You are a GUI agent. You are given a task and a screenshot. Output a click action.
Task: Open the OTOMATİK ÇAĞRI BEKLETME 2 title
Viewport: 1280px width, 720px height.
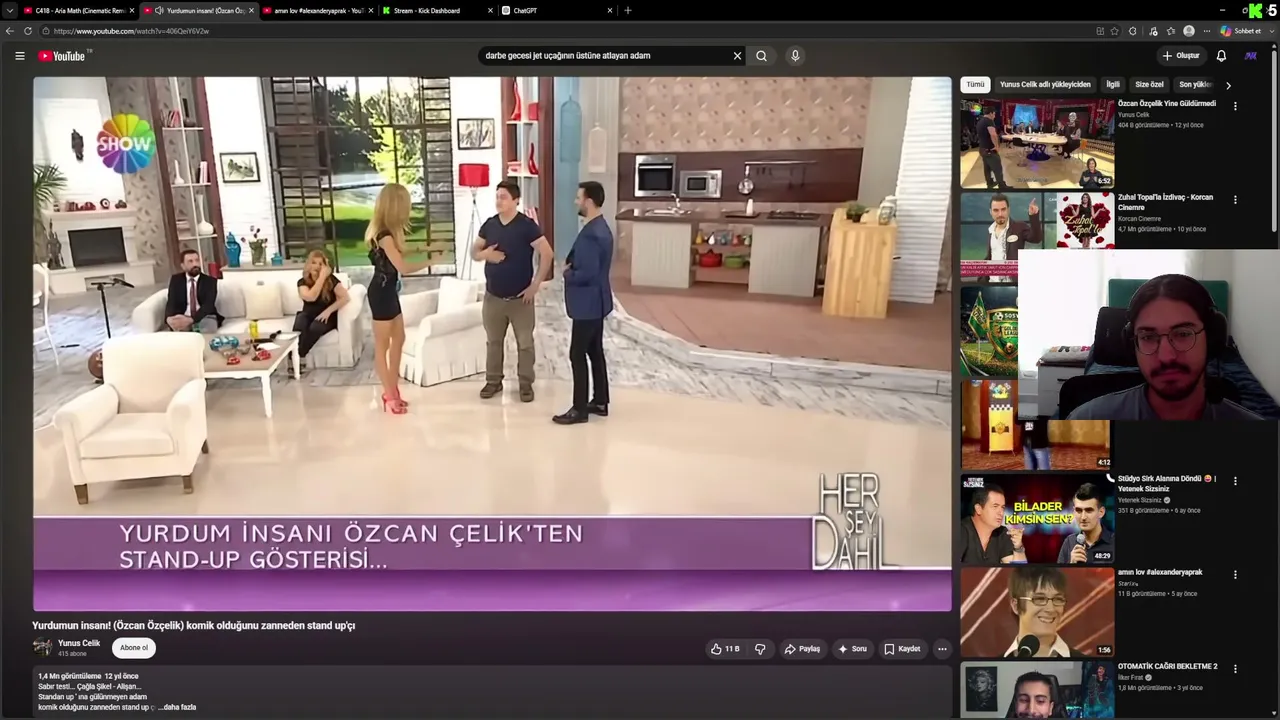[1167, 666]
